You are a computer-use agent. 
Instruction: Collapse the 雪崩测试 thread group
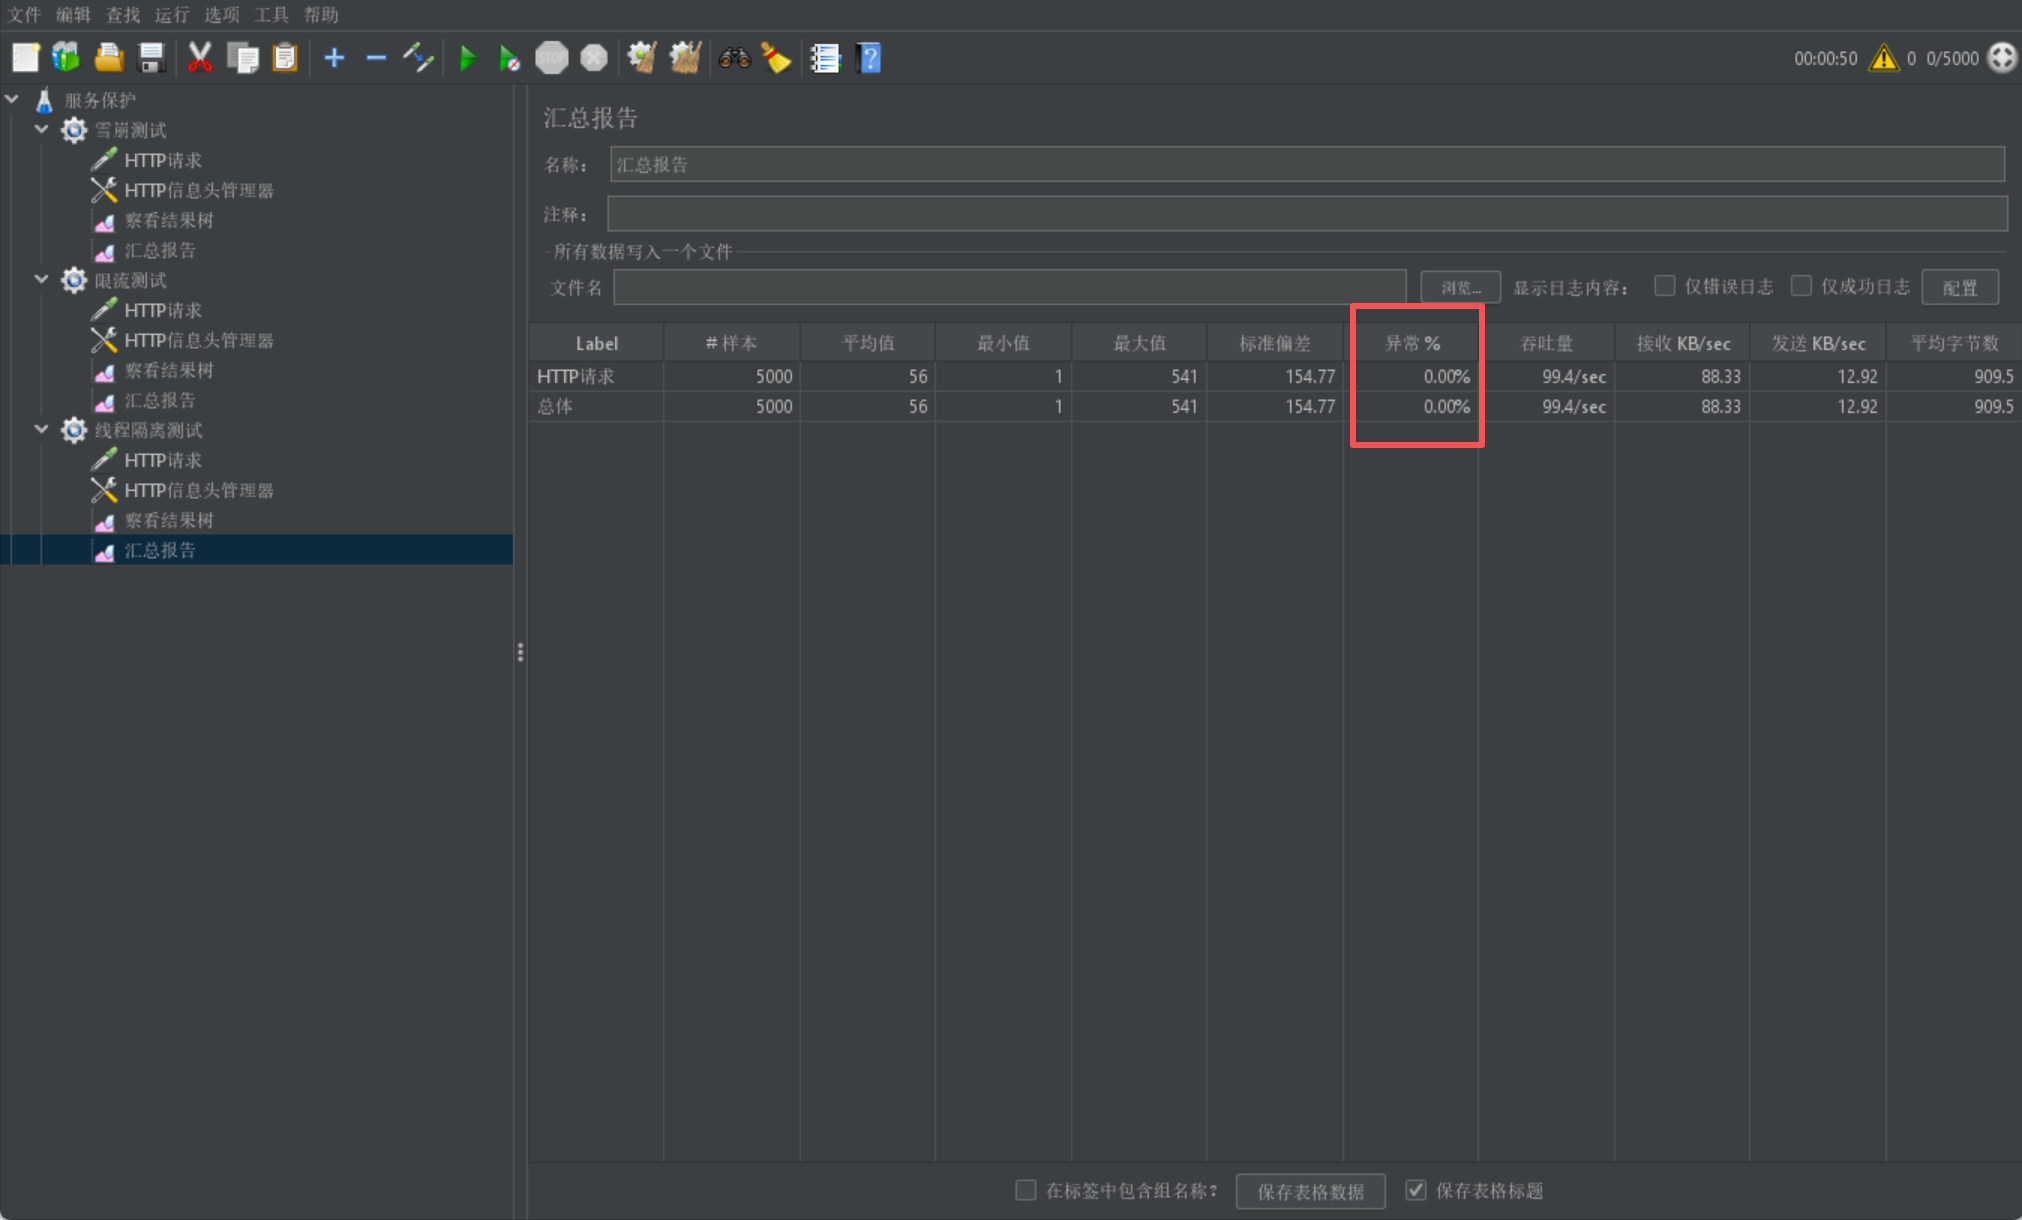[41, 130]
